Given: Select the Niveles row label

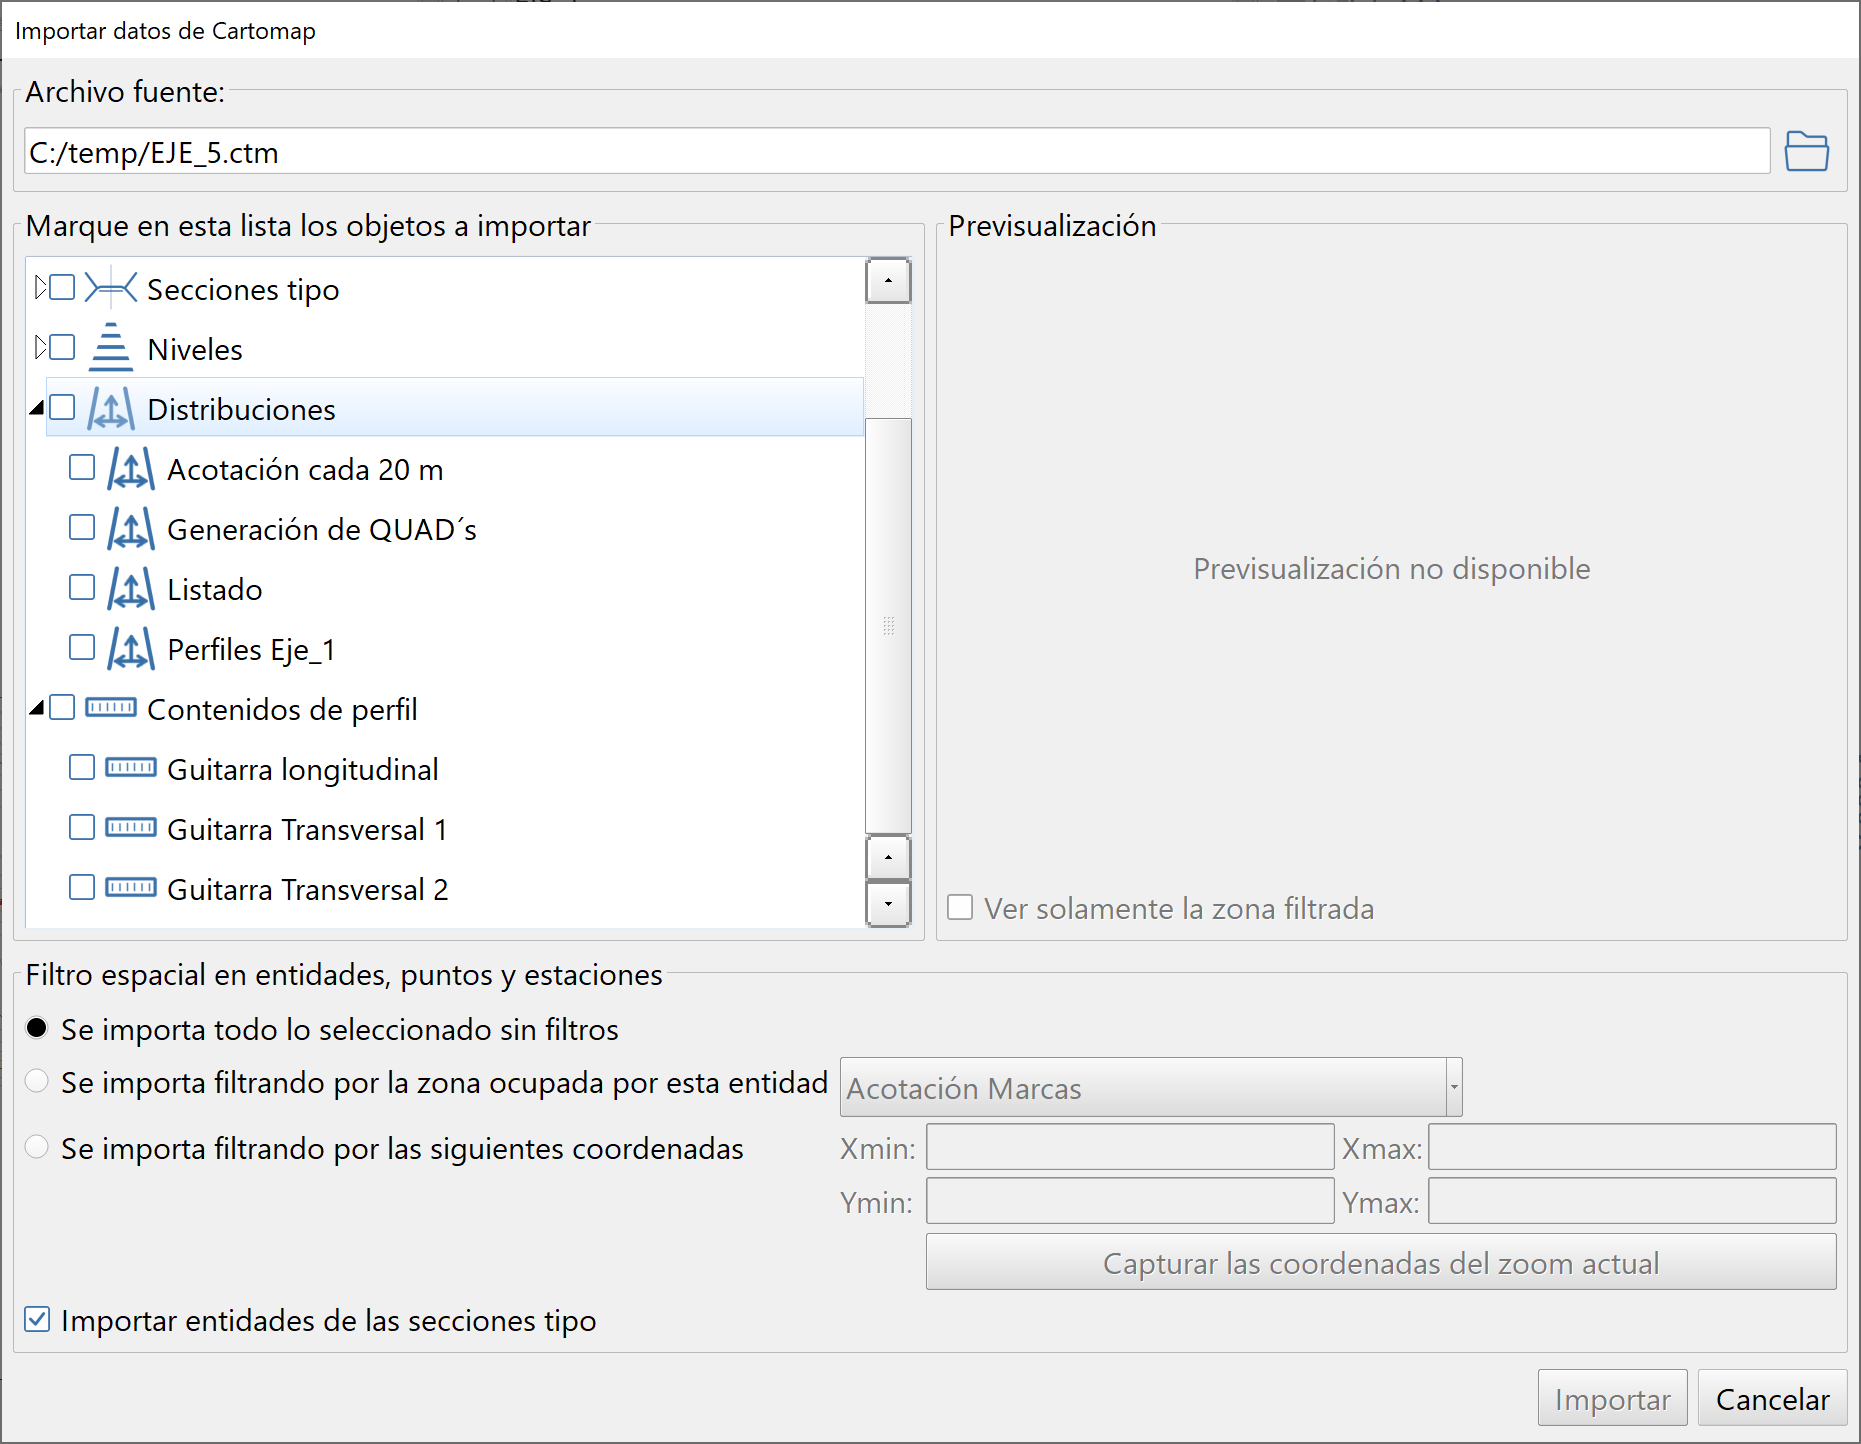Looking at the screenshot, I should (195, 349).
